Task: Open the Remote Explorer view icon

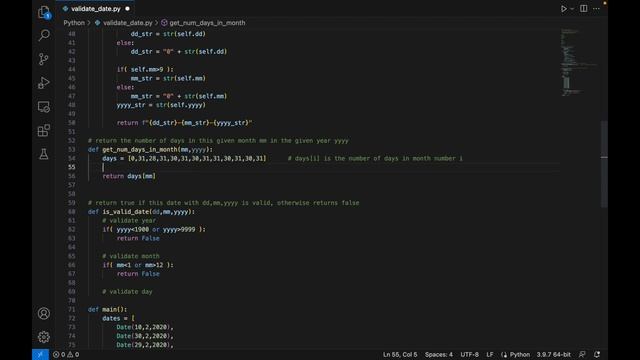Action: (44, 107)
